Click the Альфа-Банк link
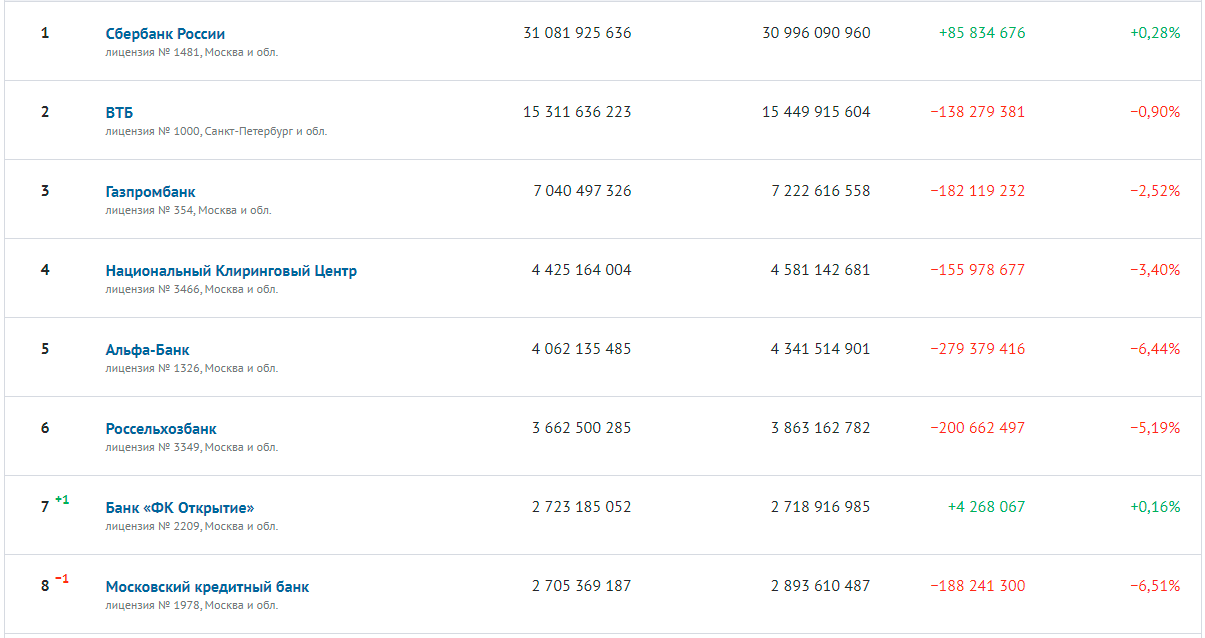The height and width of the screenshot is (638, 1205). (x=147, y=350)
